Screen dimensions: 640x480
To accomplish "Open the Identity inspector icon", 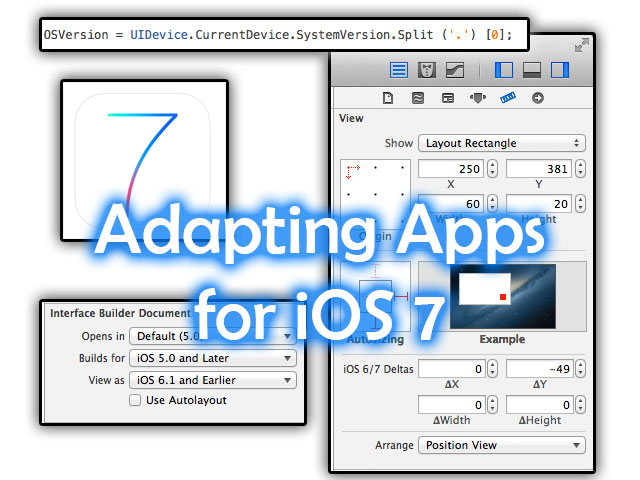I will coord(448,98).
